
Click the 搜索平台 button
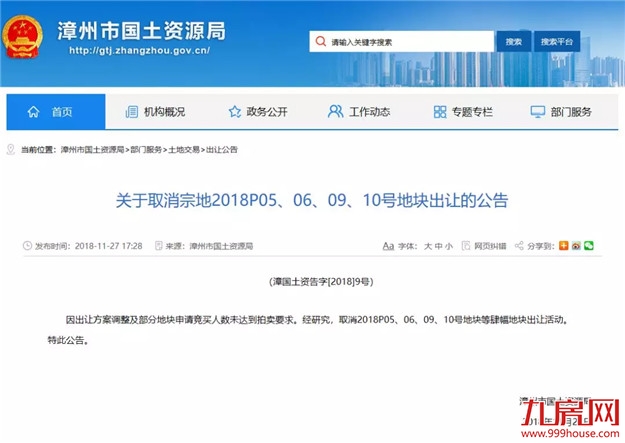click(x=557, y=41)
